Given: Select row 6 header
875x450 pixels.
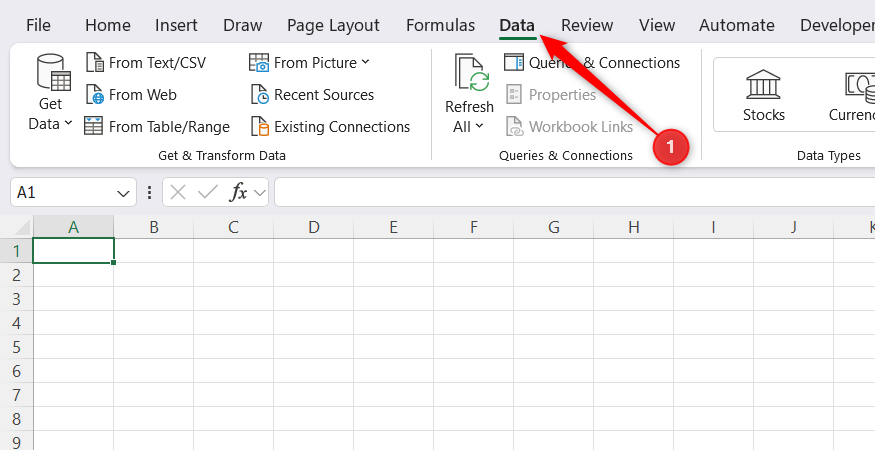Looking at the screenshot, I should [17, 371].
